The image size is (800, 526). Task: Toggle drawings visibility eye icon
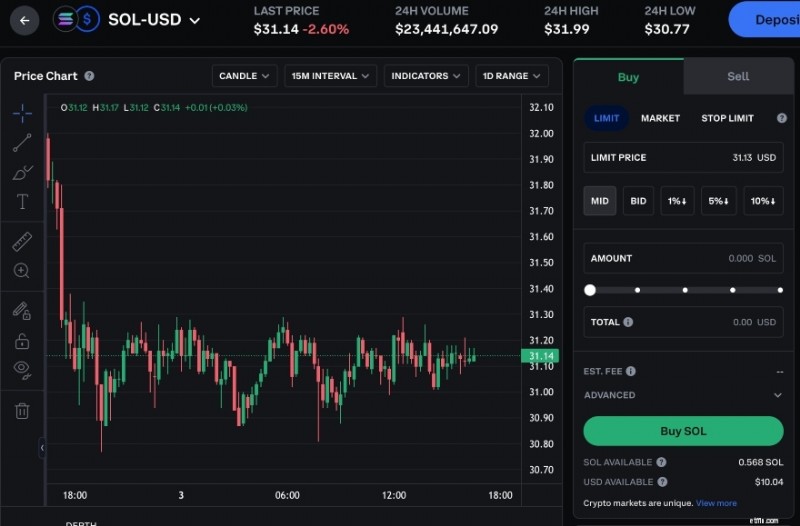[22, 369]
